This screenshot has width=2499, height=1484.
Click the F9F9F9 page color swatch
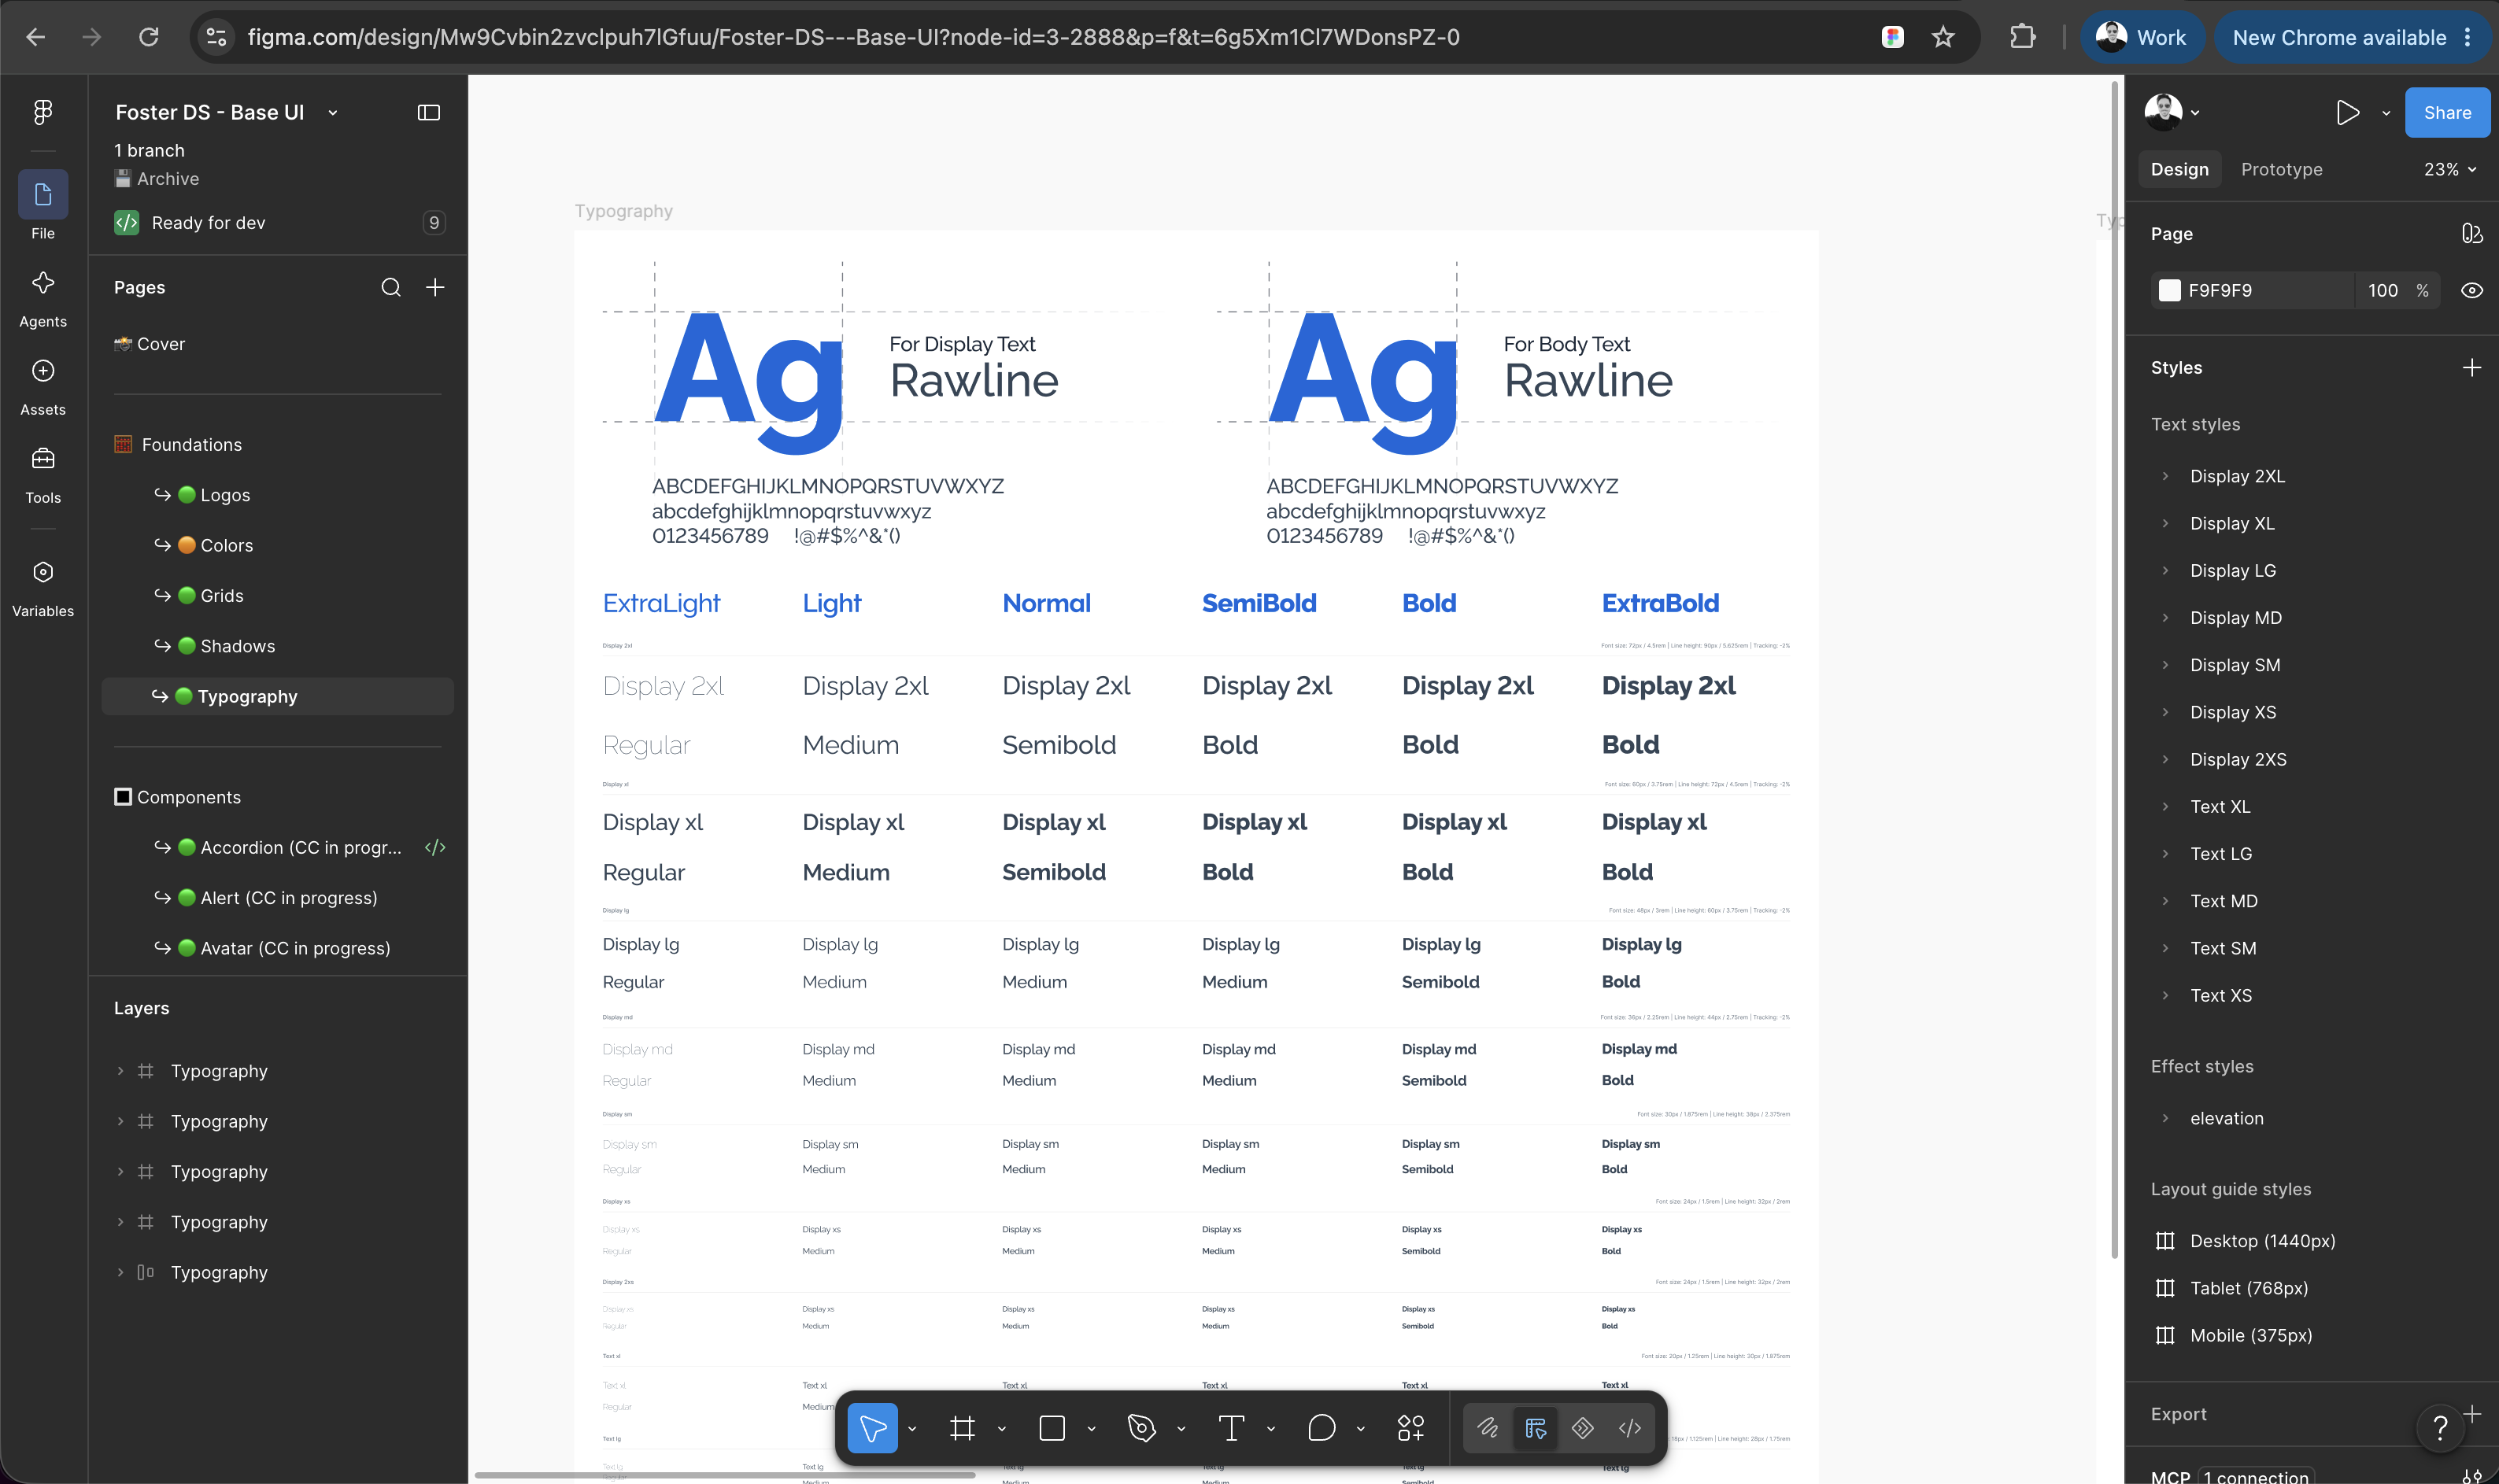point(2169,291)
